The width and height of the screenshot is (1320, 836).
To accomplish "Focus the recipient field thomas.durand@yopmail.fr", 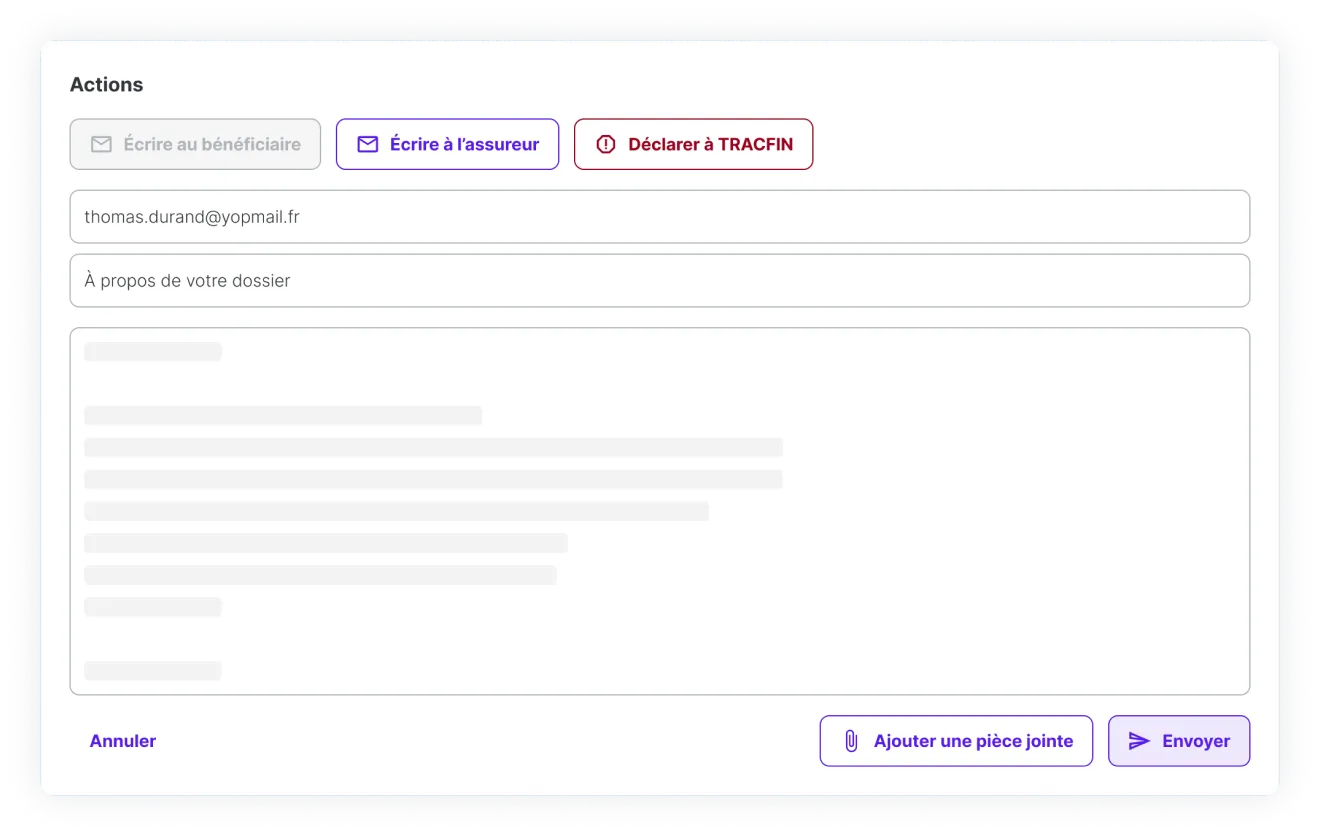I will (x=660, y=216).
